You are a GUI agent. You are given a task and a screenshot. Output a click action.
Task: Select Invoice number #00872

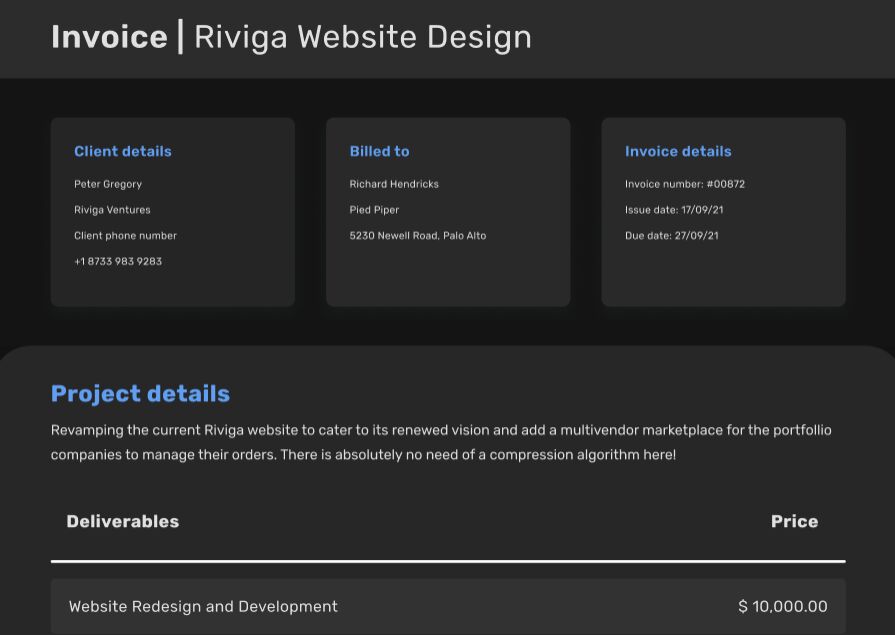pyautogui.click(x=685, y=184)
